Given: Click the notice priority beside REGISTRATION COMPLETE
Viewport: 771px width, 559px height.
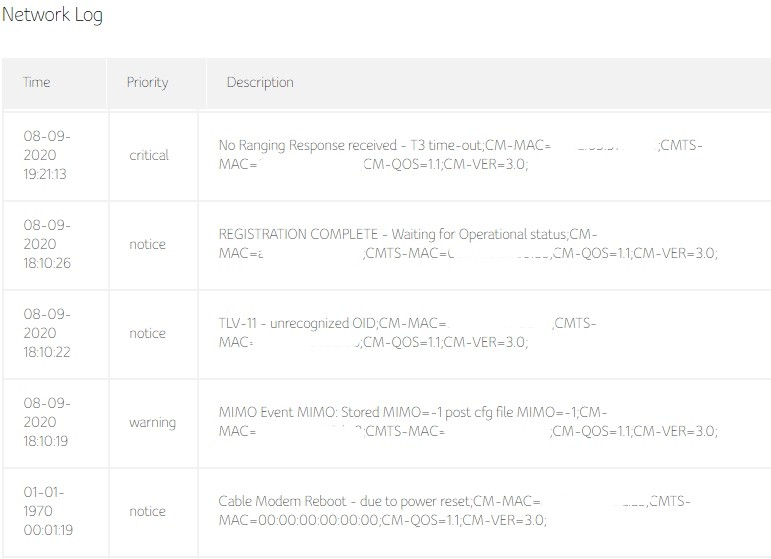Looking at the screenshot, I should click(147, 244).
